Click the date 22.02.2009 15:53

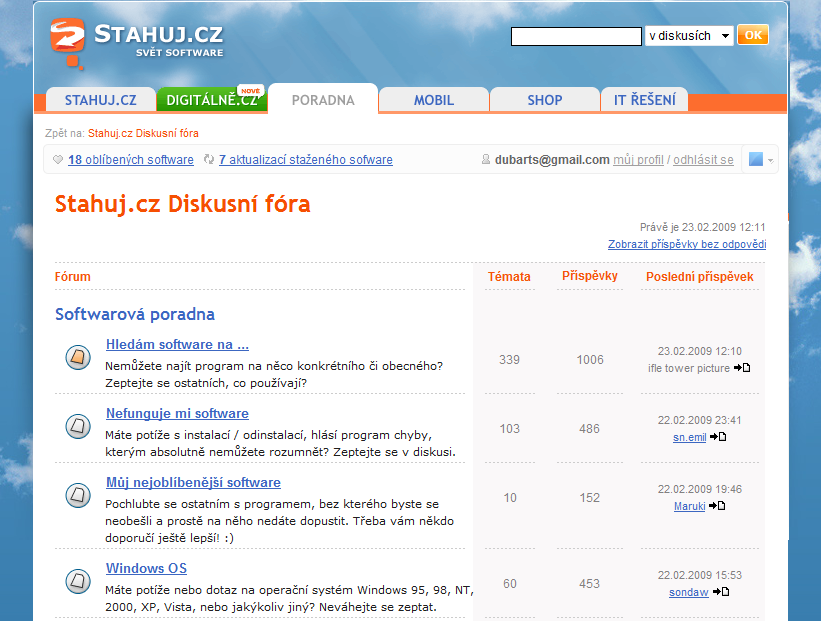(700, 575)
